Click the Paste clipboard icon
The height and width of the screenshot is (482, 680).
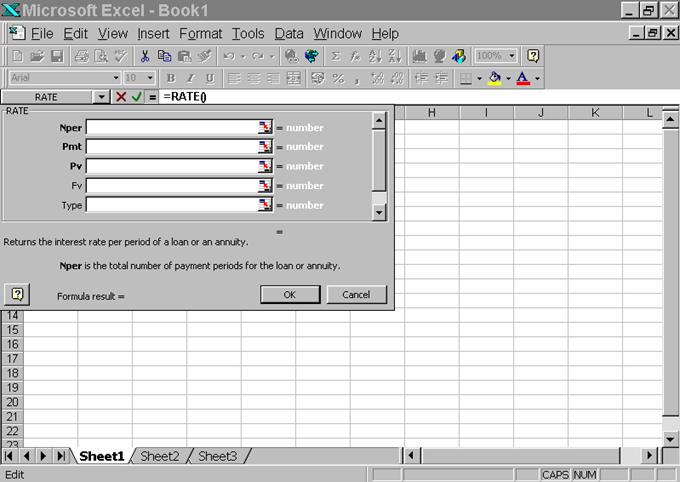click(x=185, y=56)
